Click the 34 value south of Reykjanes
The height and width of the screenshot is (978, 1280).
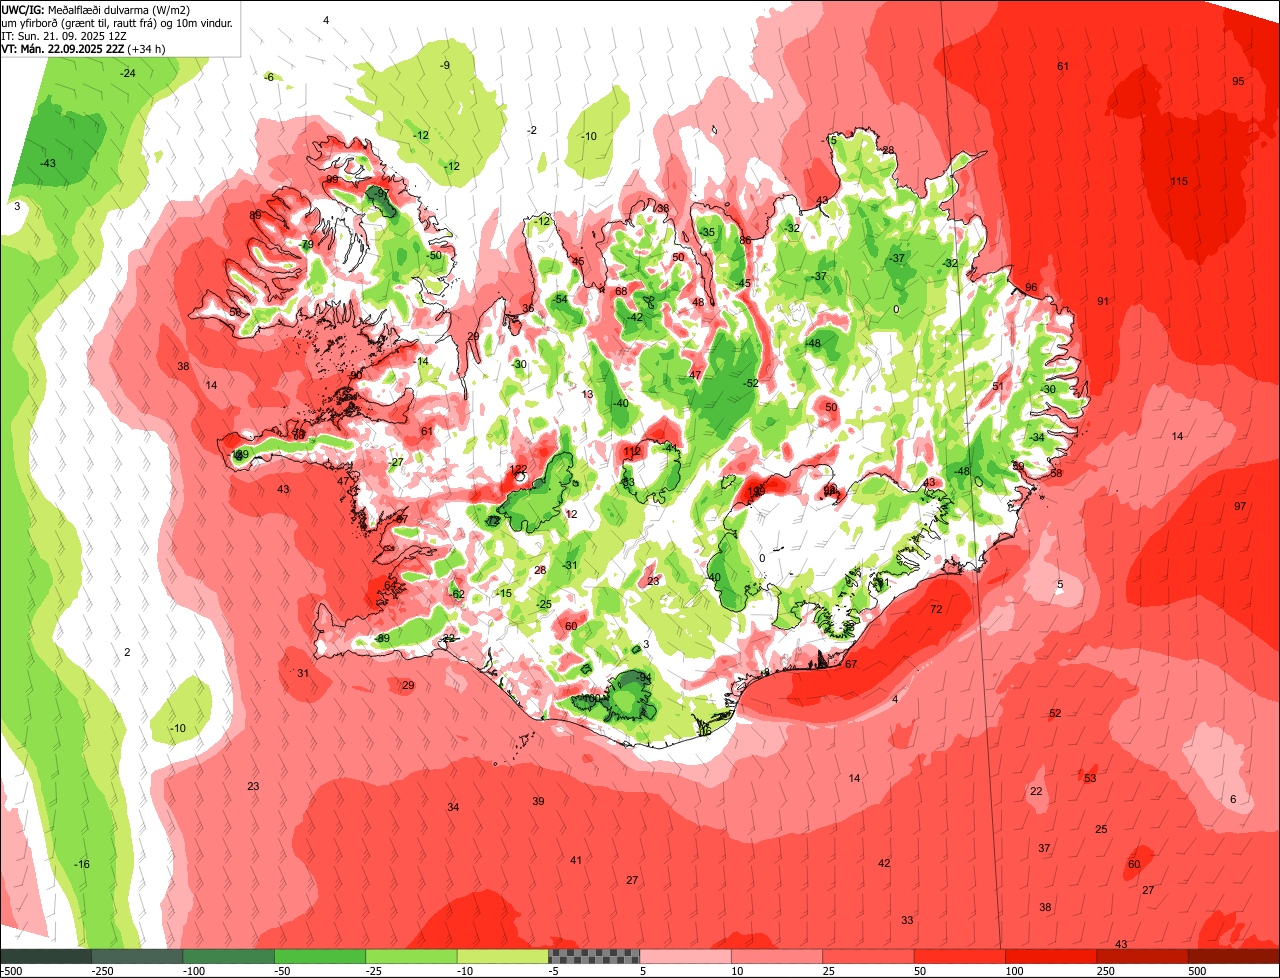pos(453,807)
